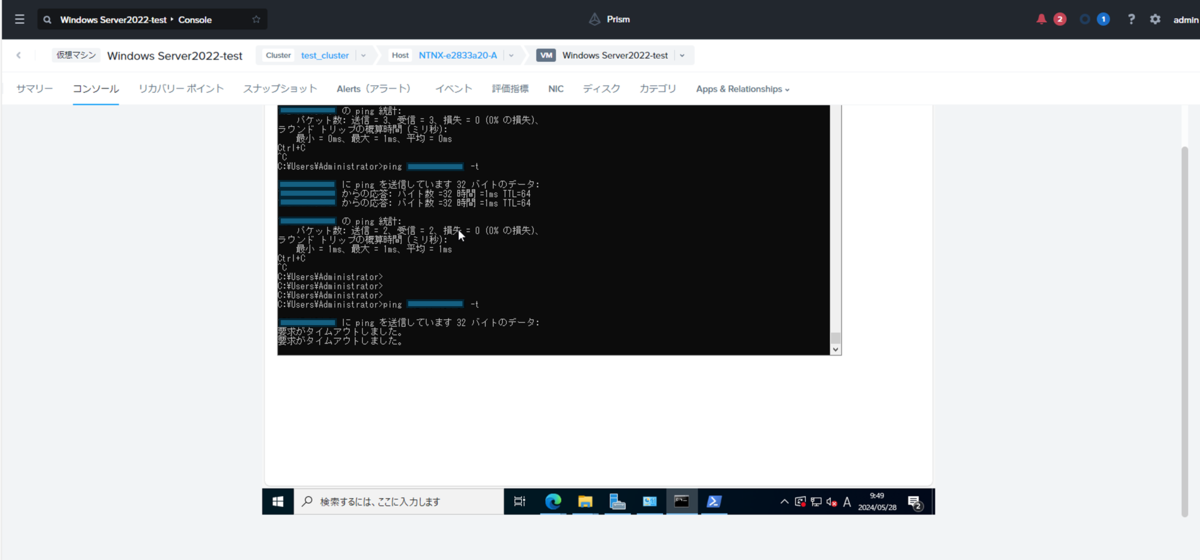1200x560 pixels.
Task: Open File Explorer from the VM taskbar
Action: 585,502
